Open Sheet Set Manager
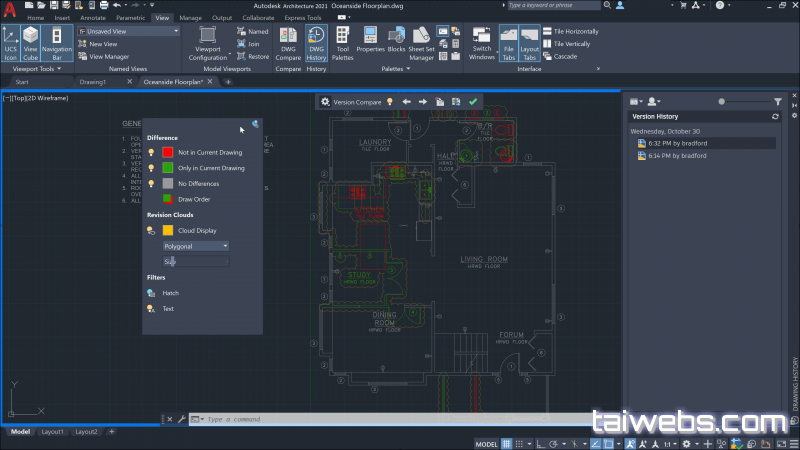The width and height of the screenshot is (800, 450). [421, 44]
